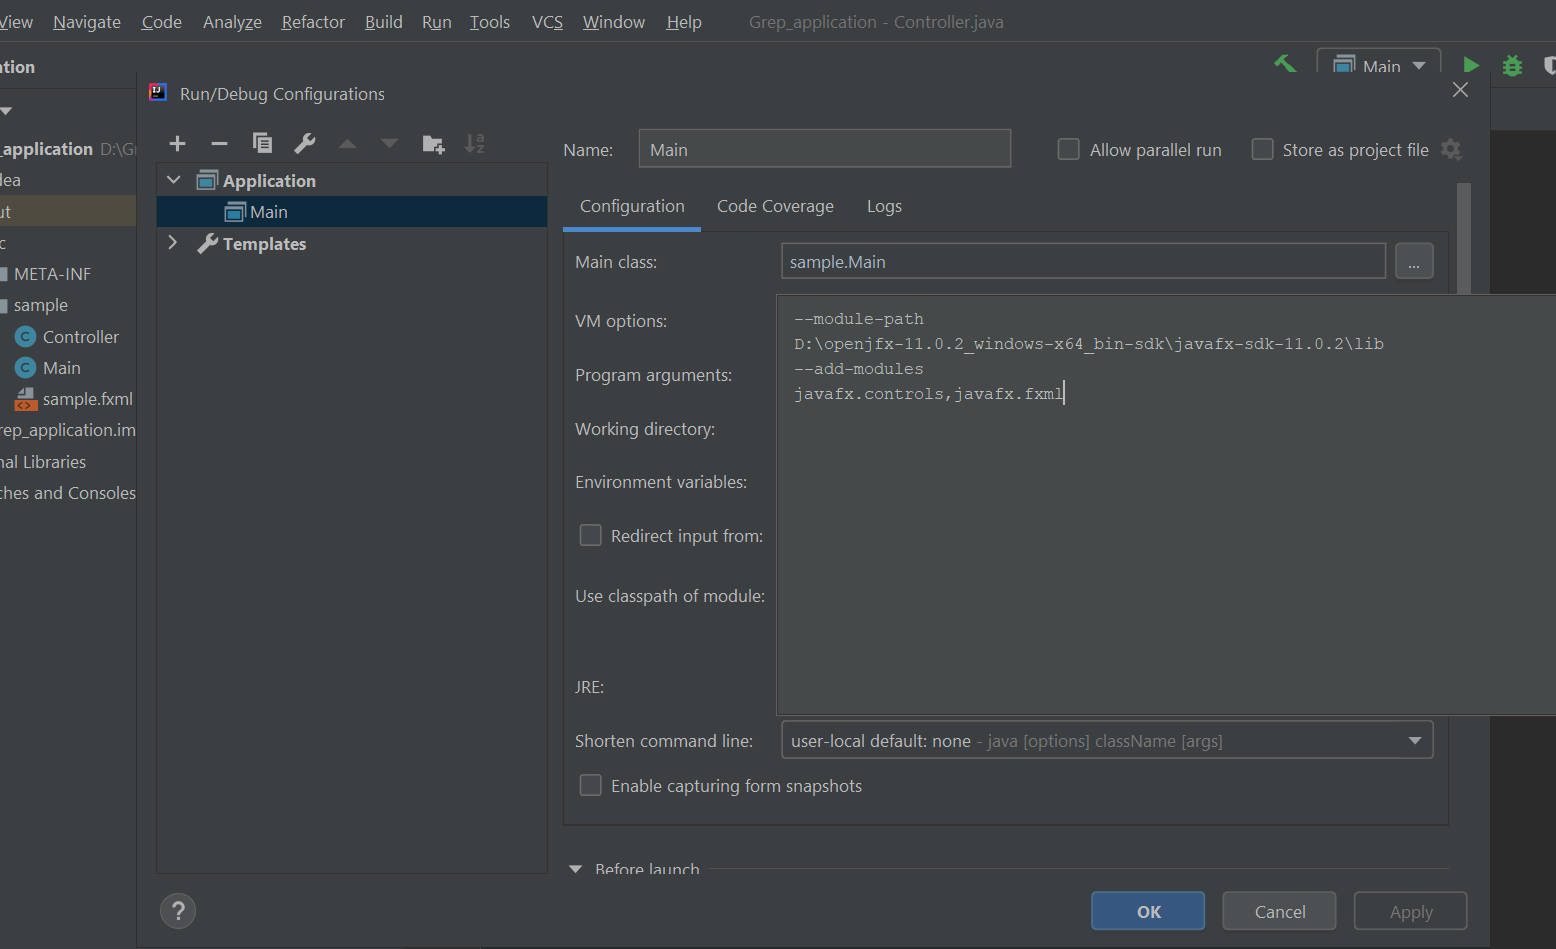Open the Code menu

pyautogui.click(x=162, y=22)
